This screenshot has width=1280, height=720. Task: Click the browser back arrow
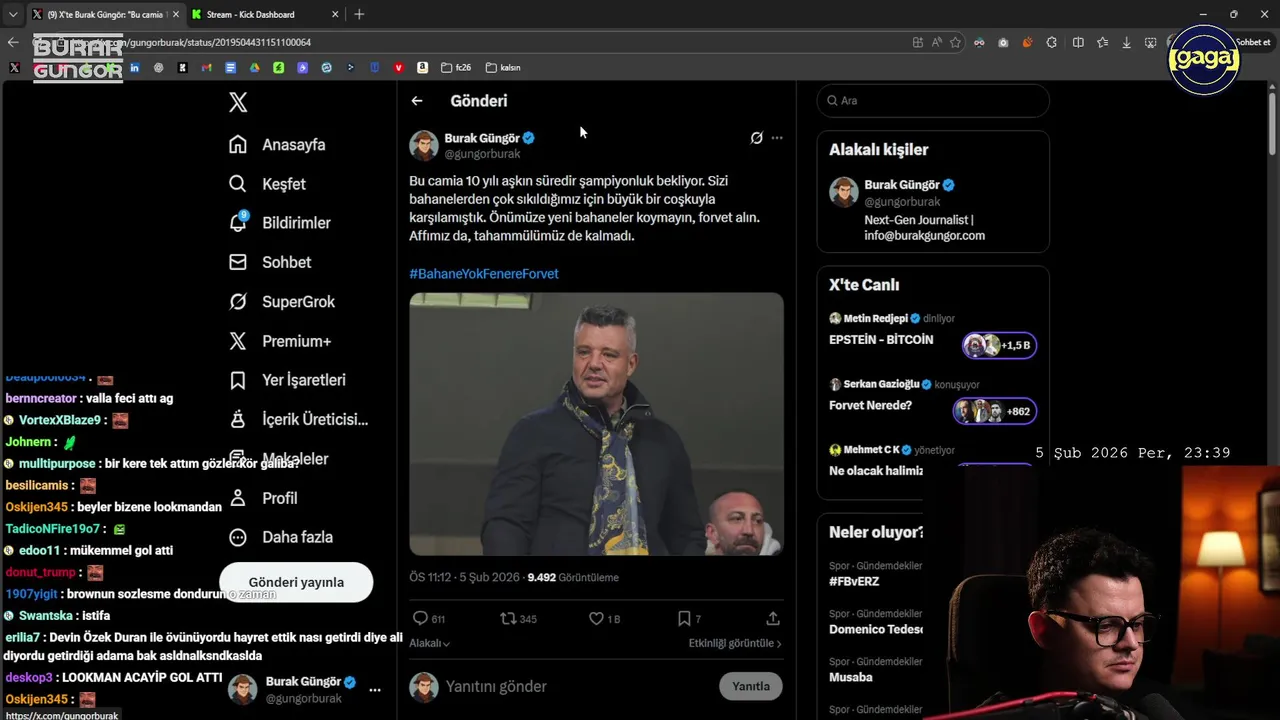13,42
